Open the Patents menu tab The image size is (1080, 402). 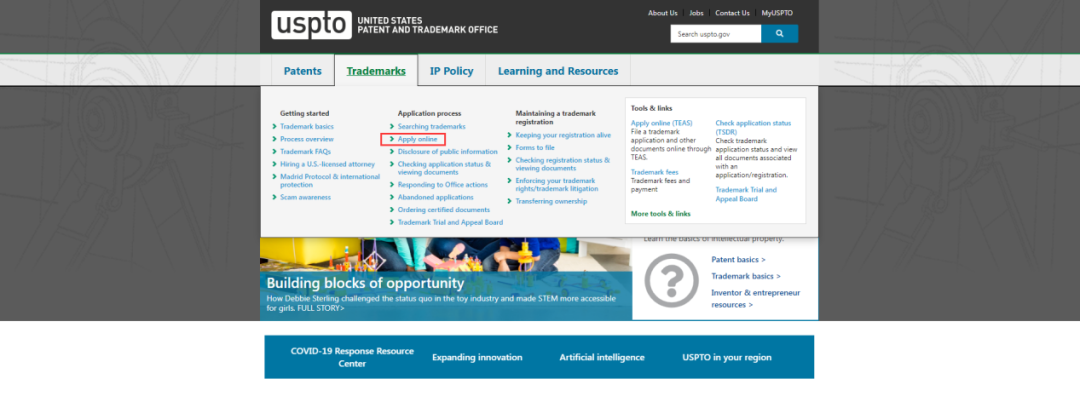pyautogui.click(x=303, y=71)
